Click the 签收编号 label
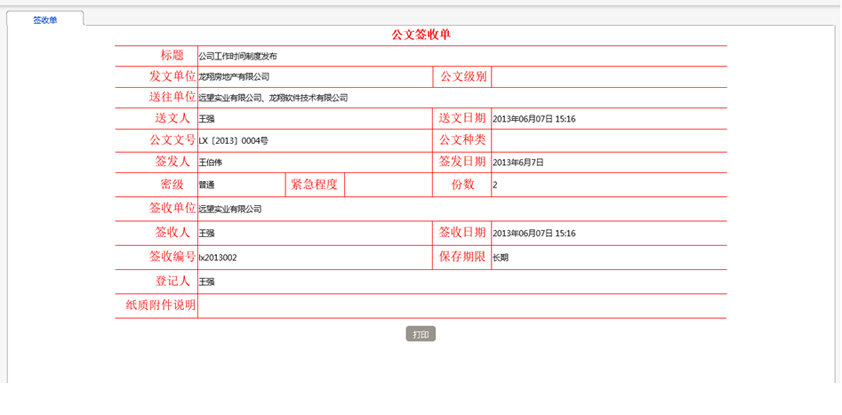842x415 pixels. [x=172, y=257]
